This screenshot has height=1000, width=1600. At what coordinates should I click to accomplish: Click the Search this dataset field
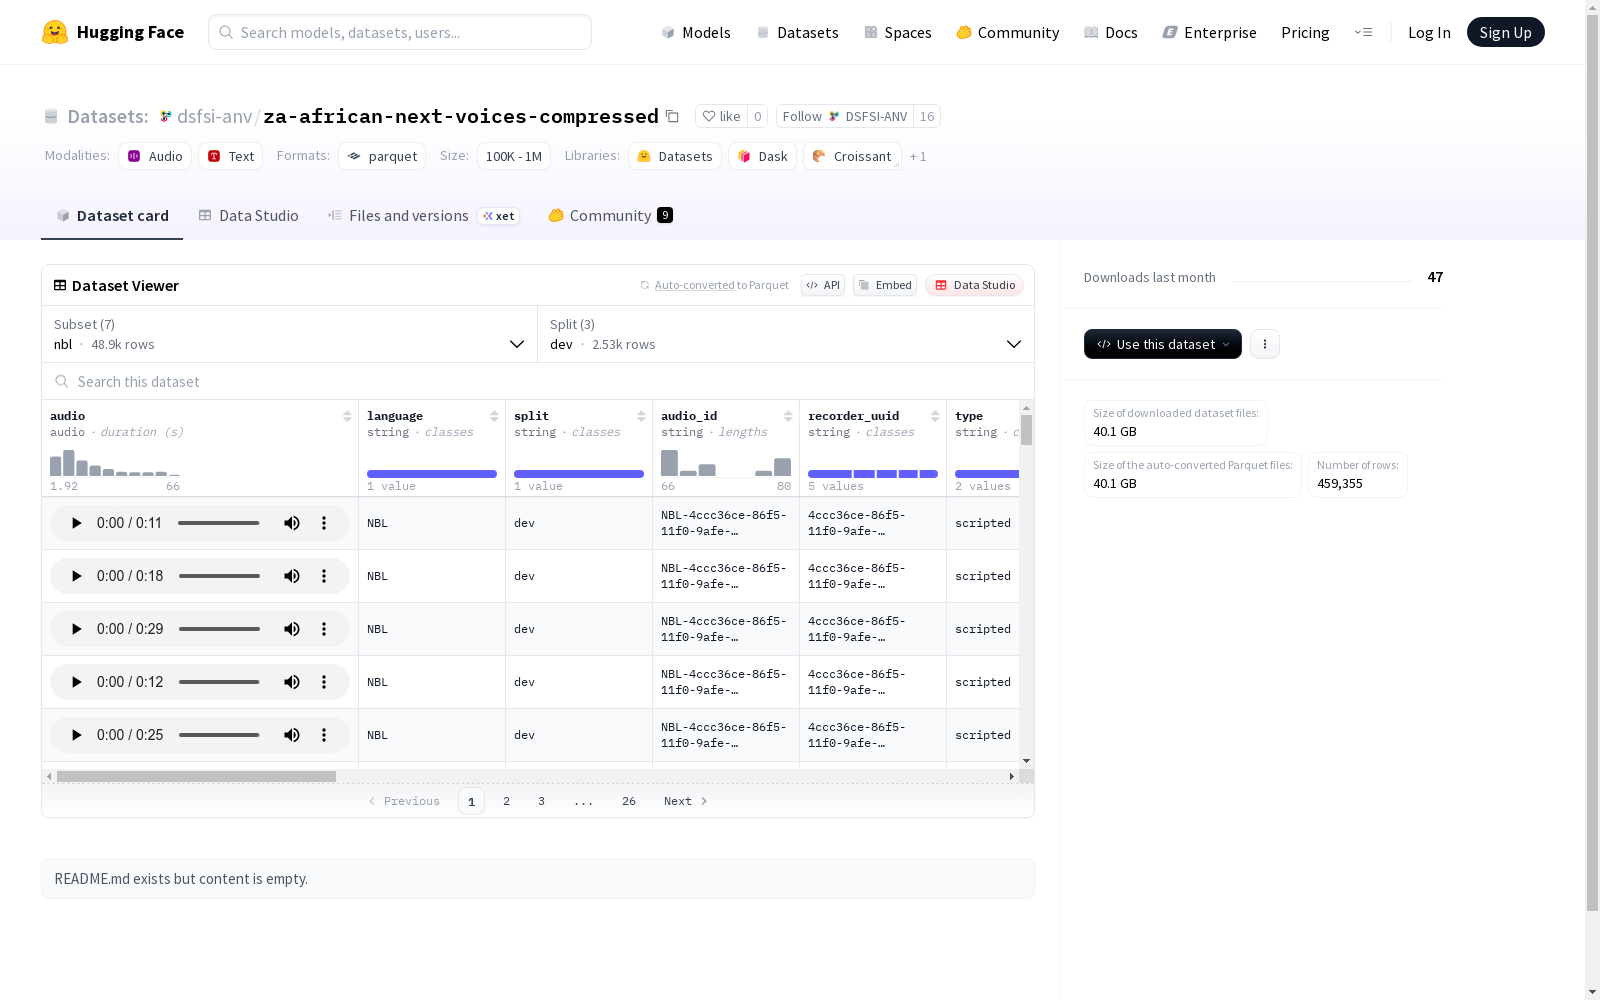point(538,382)
